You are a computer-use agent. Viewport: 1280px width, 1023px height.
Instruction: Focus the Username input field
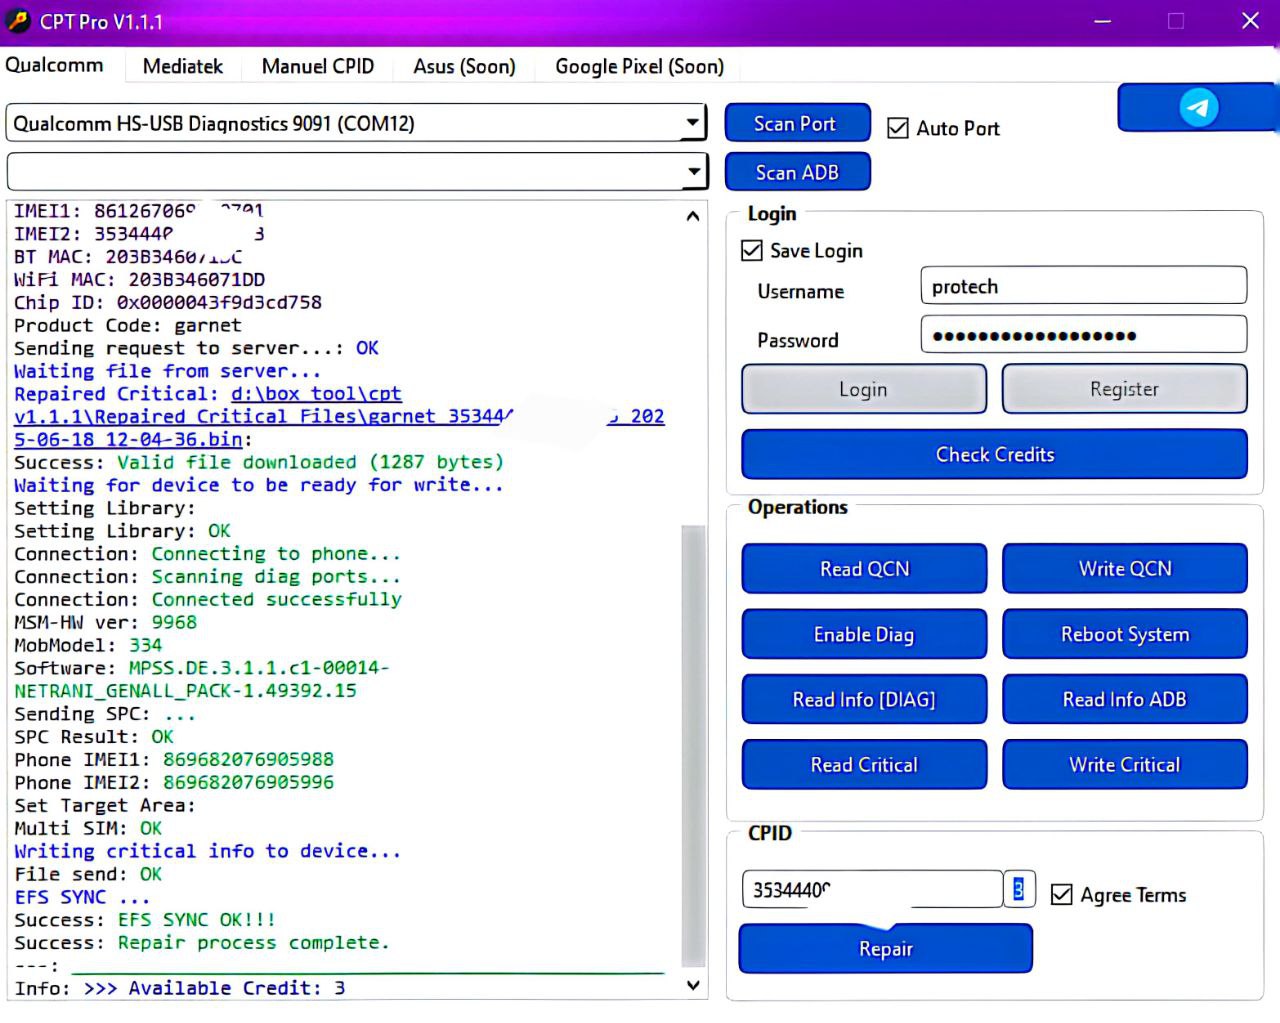point(1083,286)
